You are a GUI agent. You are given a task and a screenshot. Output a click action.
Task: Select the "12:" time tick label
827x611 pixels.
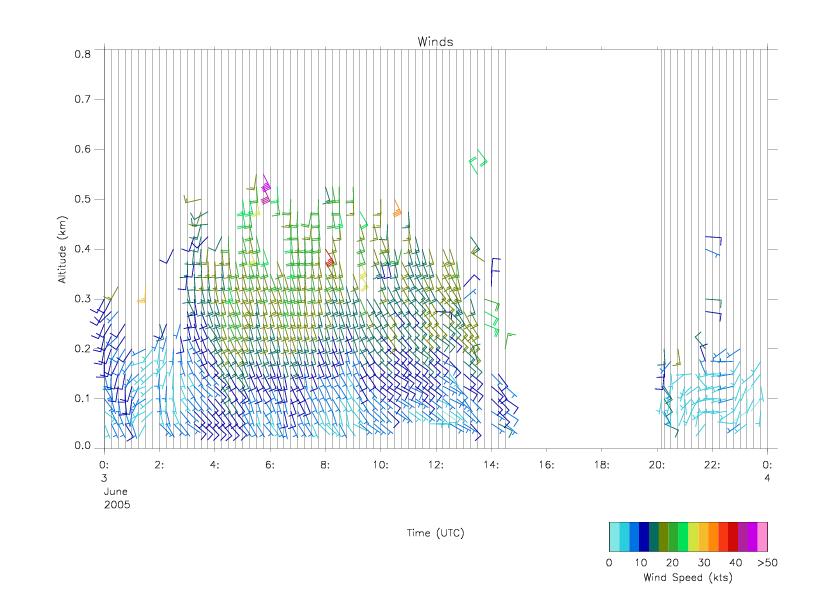(x=436, y=465)
